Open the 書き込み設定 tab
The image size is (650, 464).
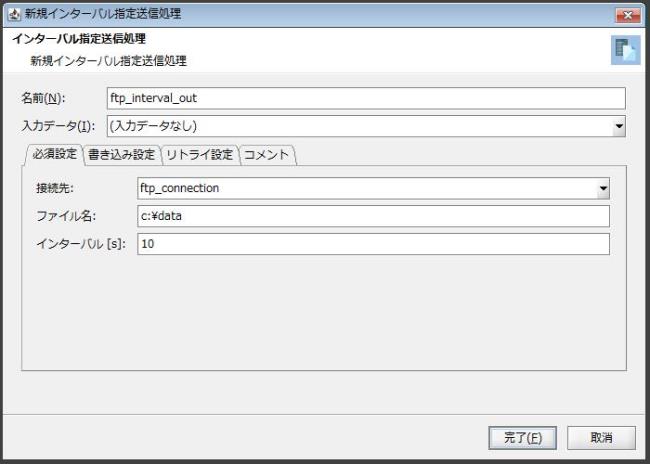[x=122, y=154]
